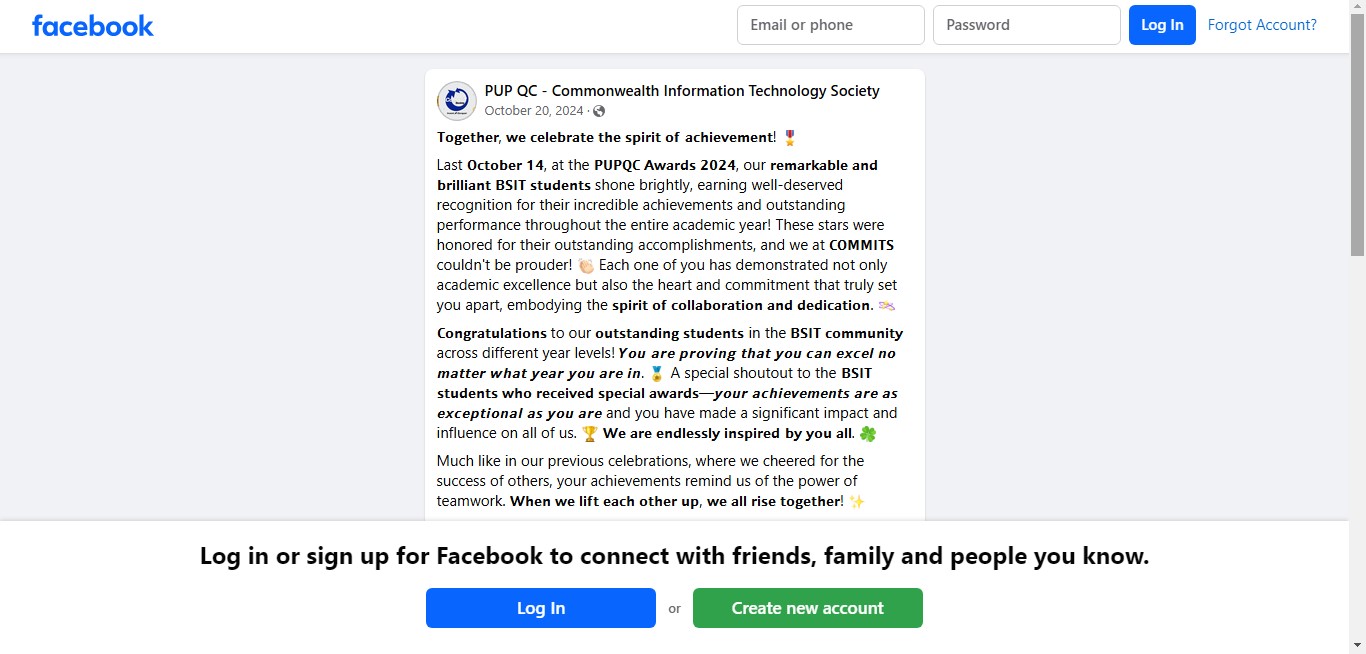Click the trophy emoji in post
1366x654 pixels.
pyautogui.click(x=590, y=434)
